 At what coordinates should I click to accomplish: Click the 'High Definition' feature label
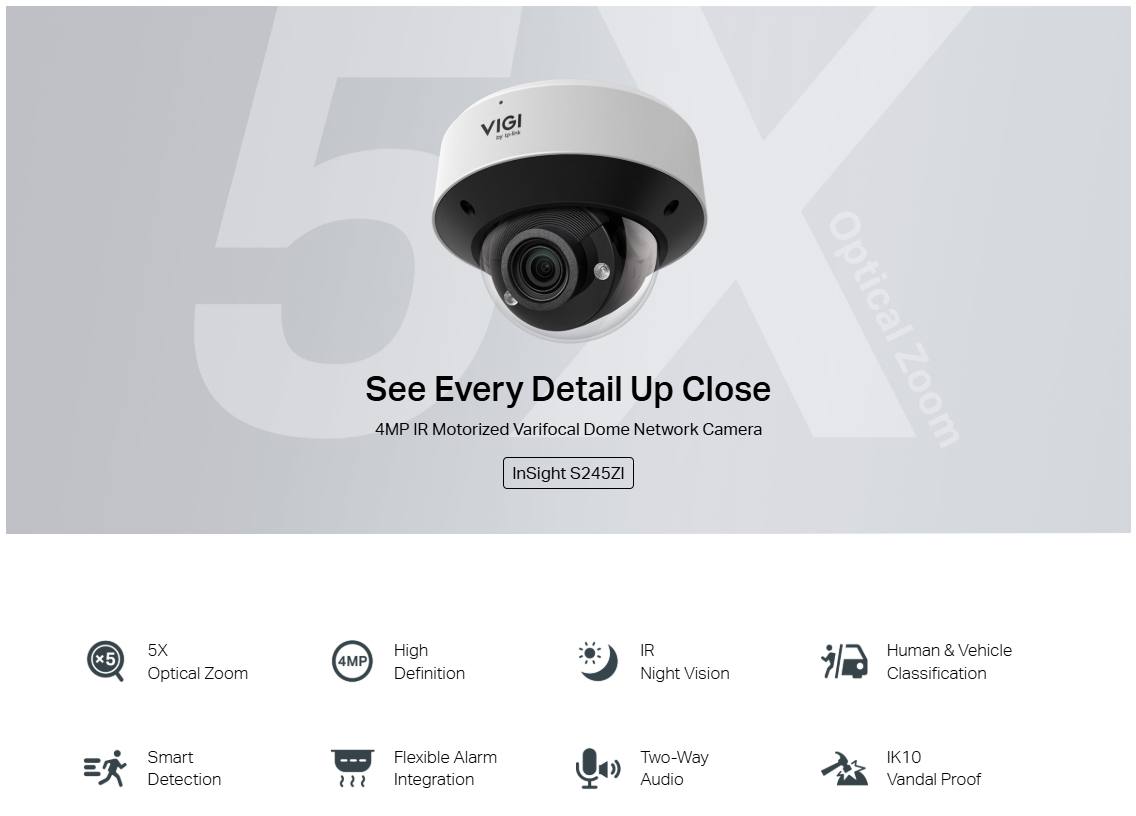click(x=429, y=662)
